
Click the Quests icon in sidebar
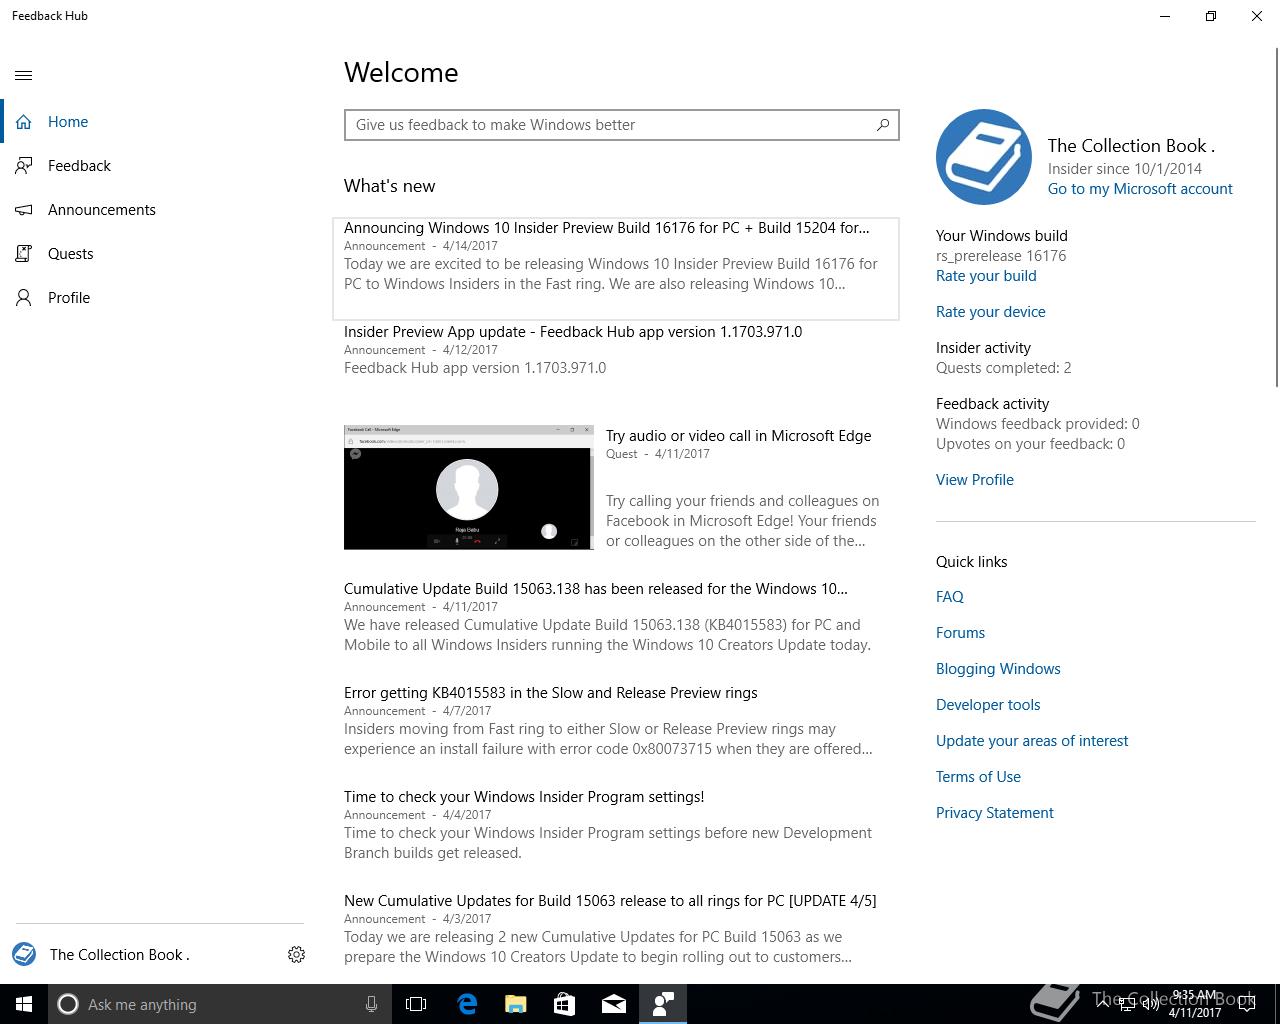pyautogui.click(x=24, y=254)
